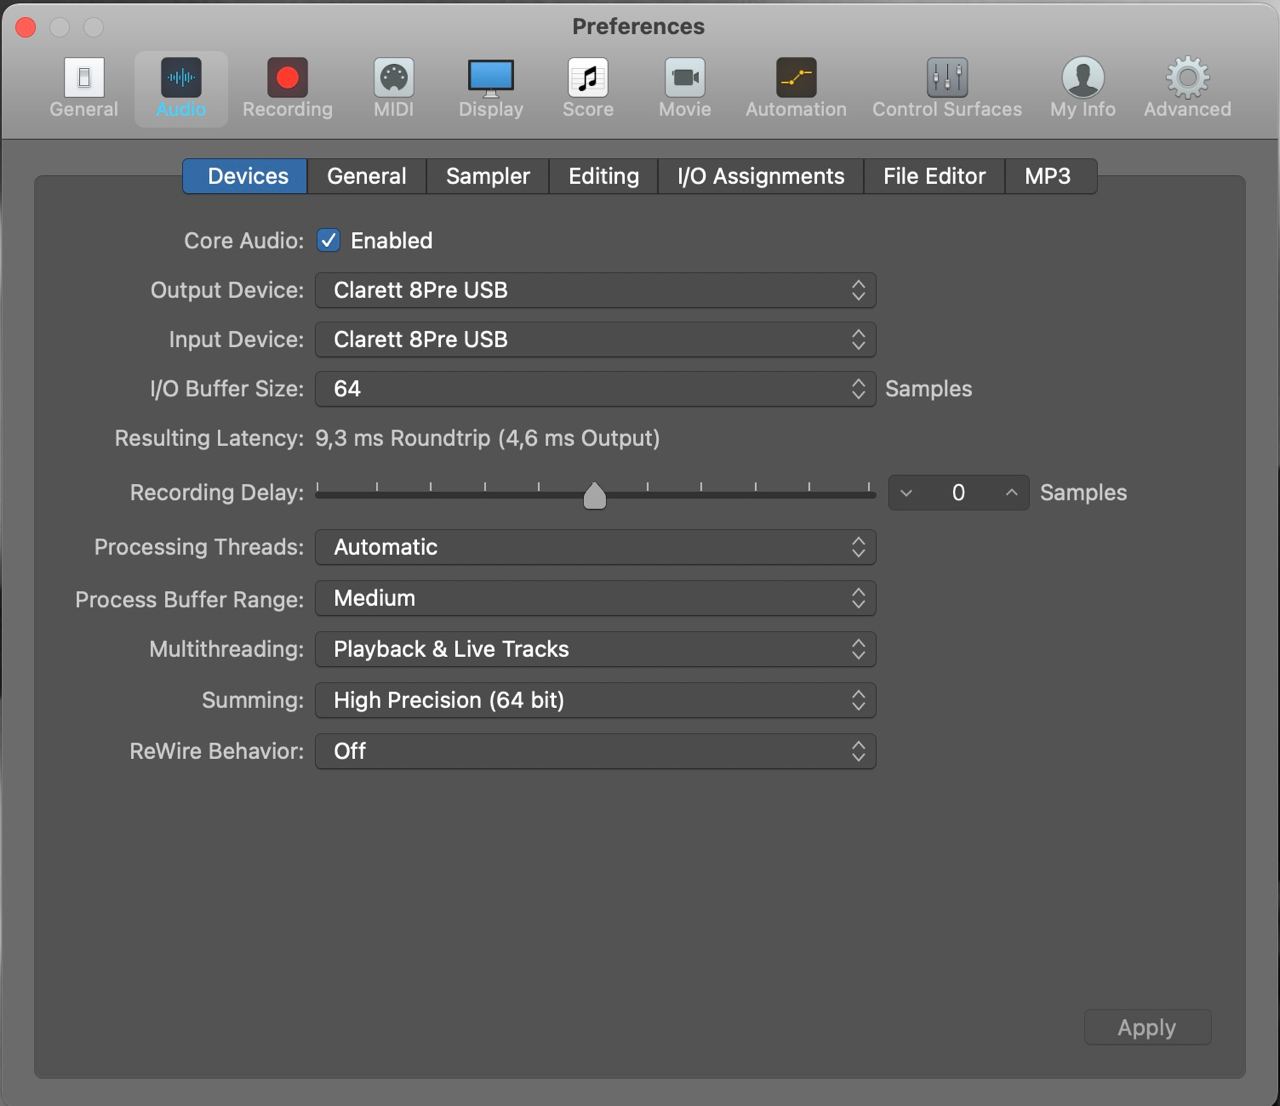Screen dimensions: 1280x1106
Task: Open the Display preferences monitor icon
Action: coord(491,78)
